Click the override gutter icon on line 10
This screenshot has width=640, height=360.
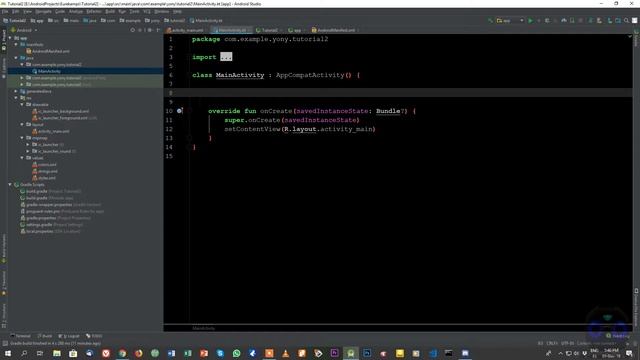point(179,111)
